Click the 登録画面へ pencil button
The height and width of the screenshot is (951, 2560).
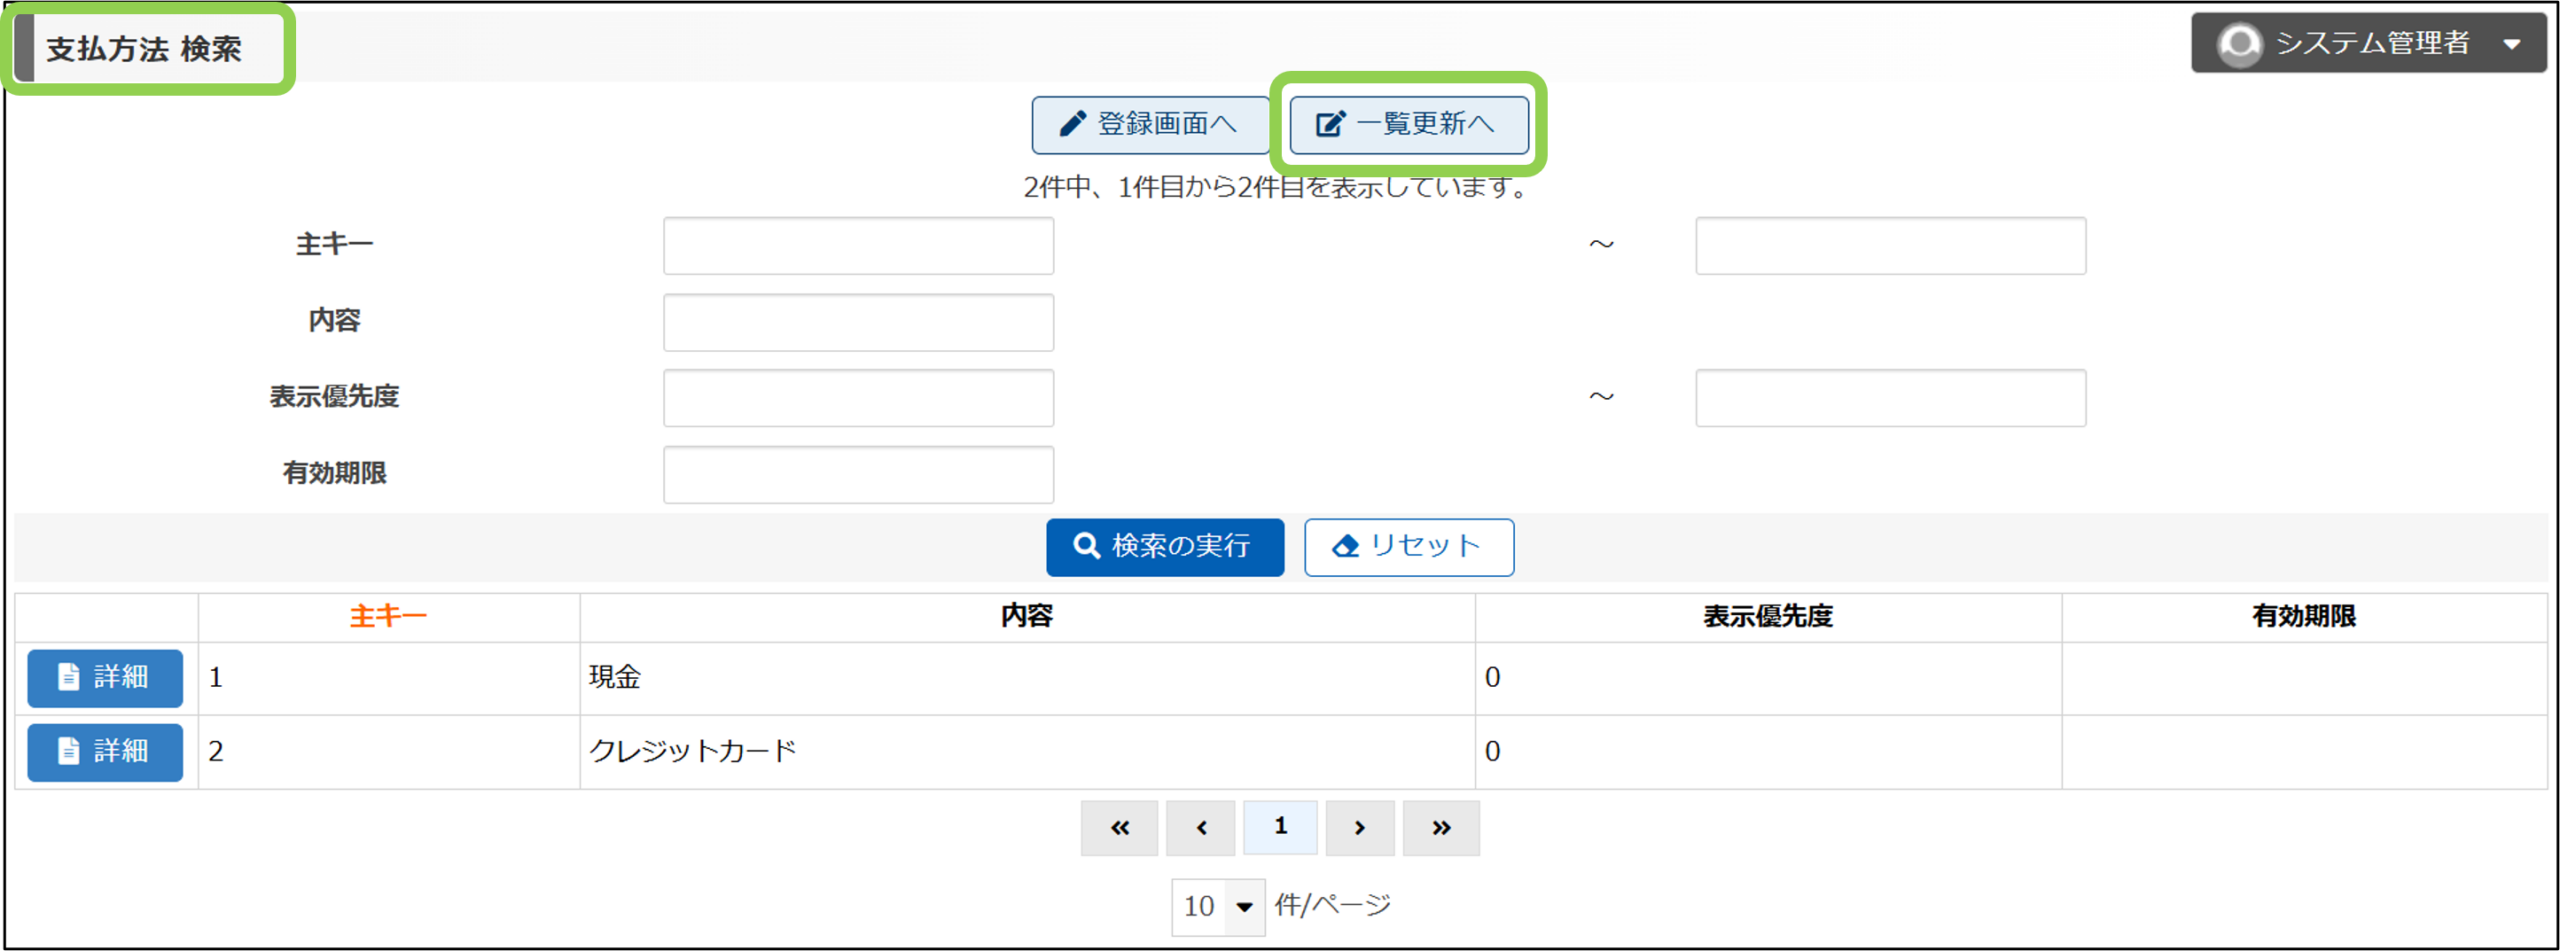pyautogui.click(x=1150, y=124)
